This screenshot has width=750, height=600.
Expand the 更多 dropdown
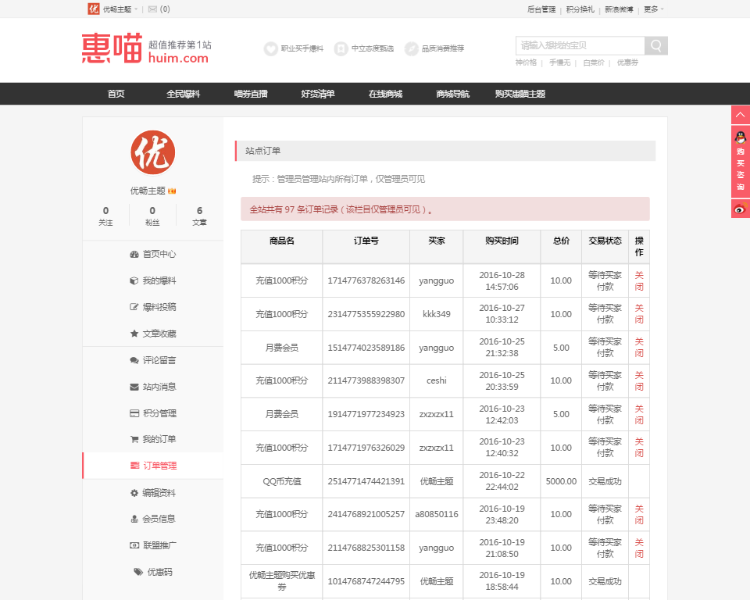tap(653, 9)
